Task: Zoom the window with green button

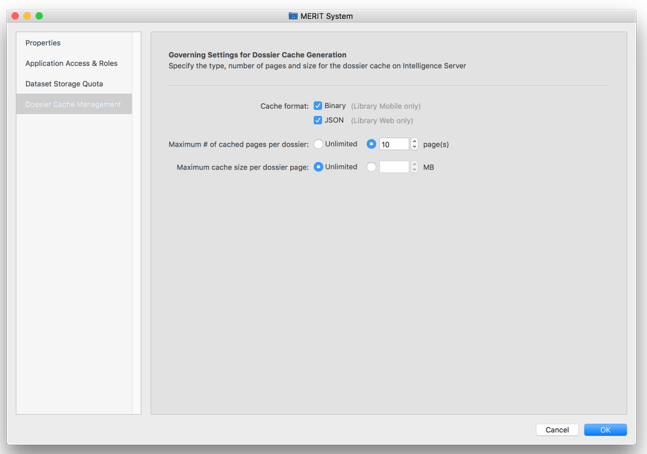Action: point(39,16)
